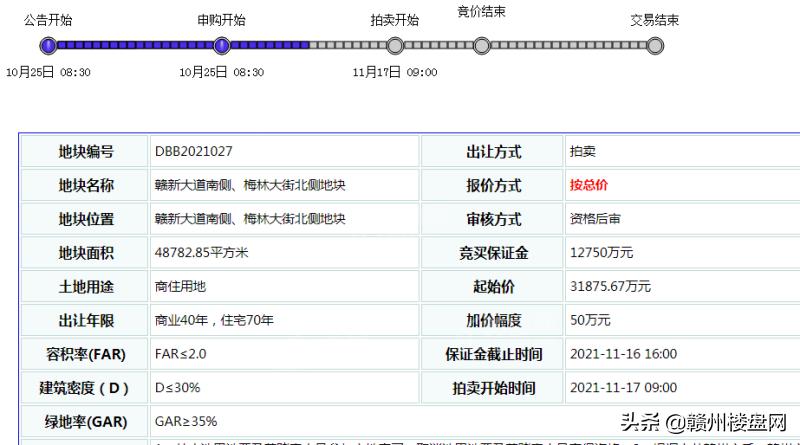Click the starting price 31875.67万元
The image size is (800, 445).
pos(610,286)
